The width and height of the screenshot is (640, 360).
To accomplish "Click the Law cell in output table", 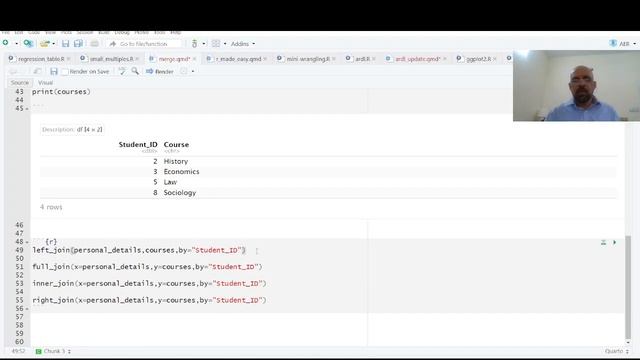I will coord(170,182).
